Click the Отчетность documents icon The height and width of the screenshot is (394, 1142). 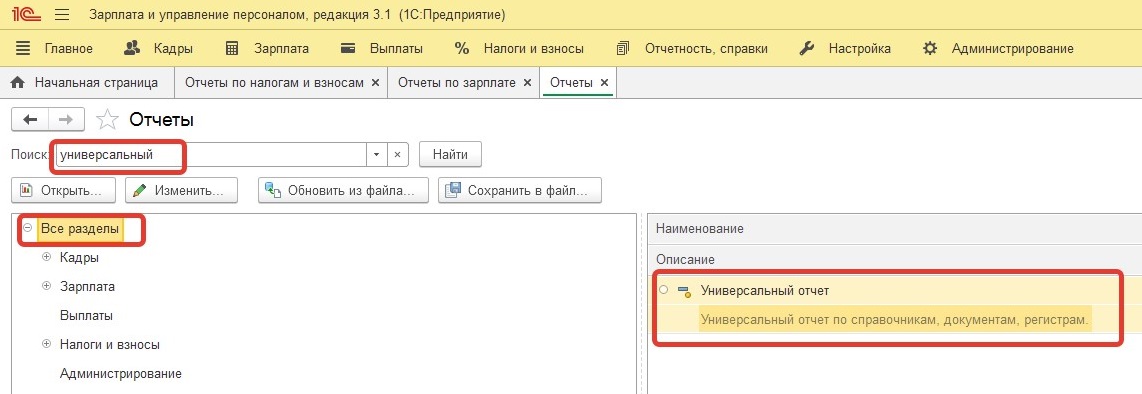623,49
